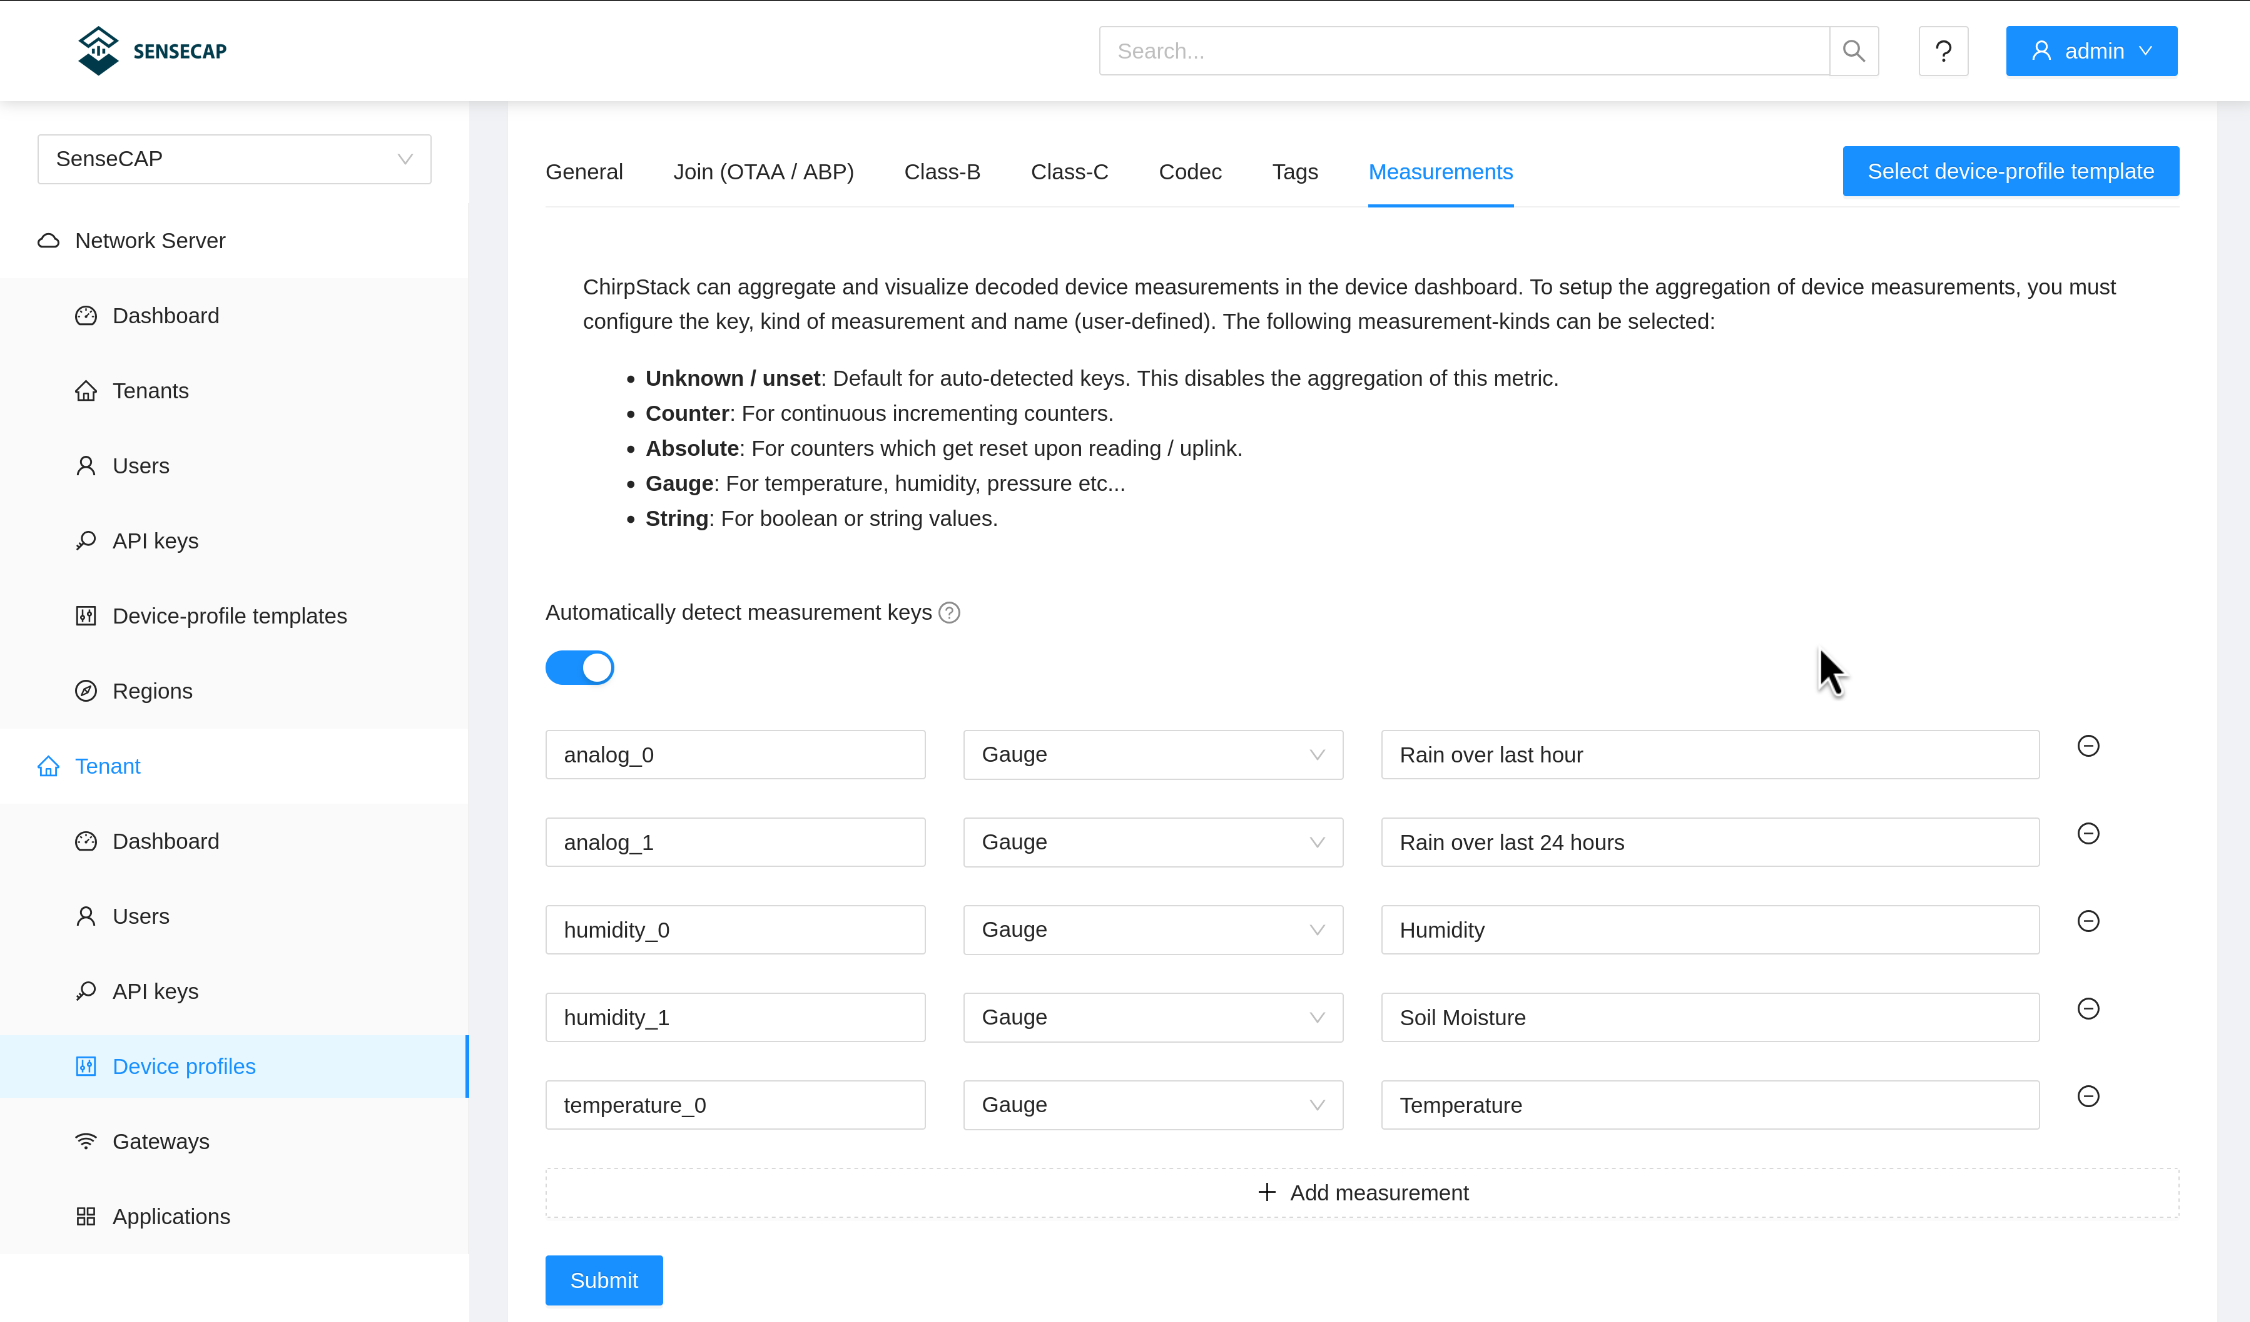The height and width of the screenshot is (1322, 2250).
Task: Switch to the Tags tab
Action: (1295, 172)
